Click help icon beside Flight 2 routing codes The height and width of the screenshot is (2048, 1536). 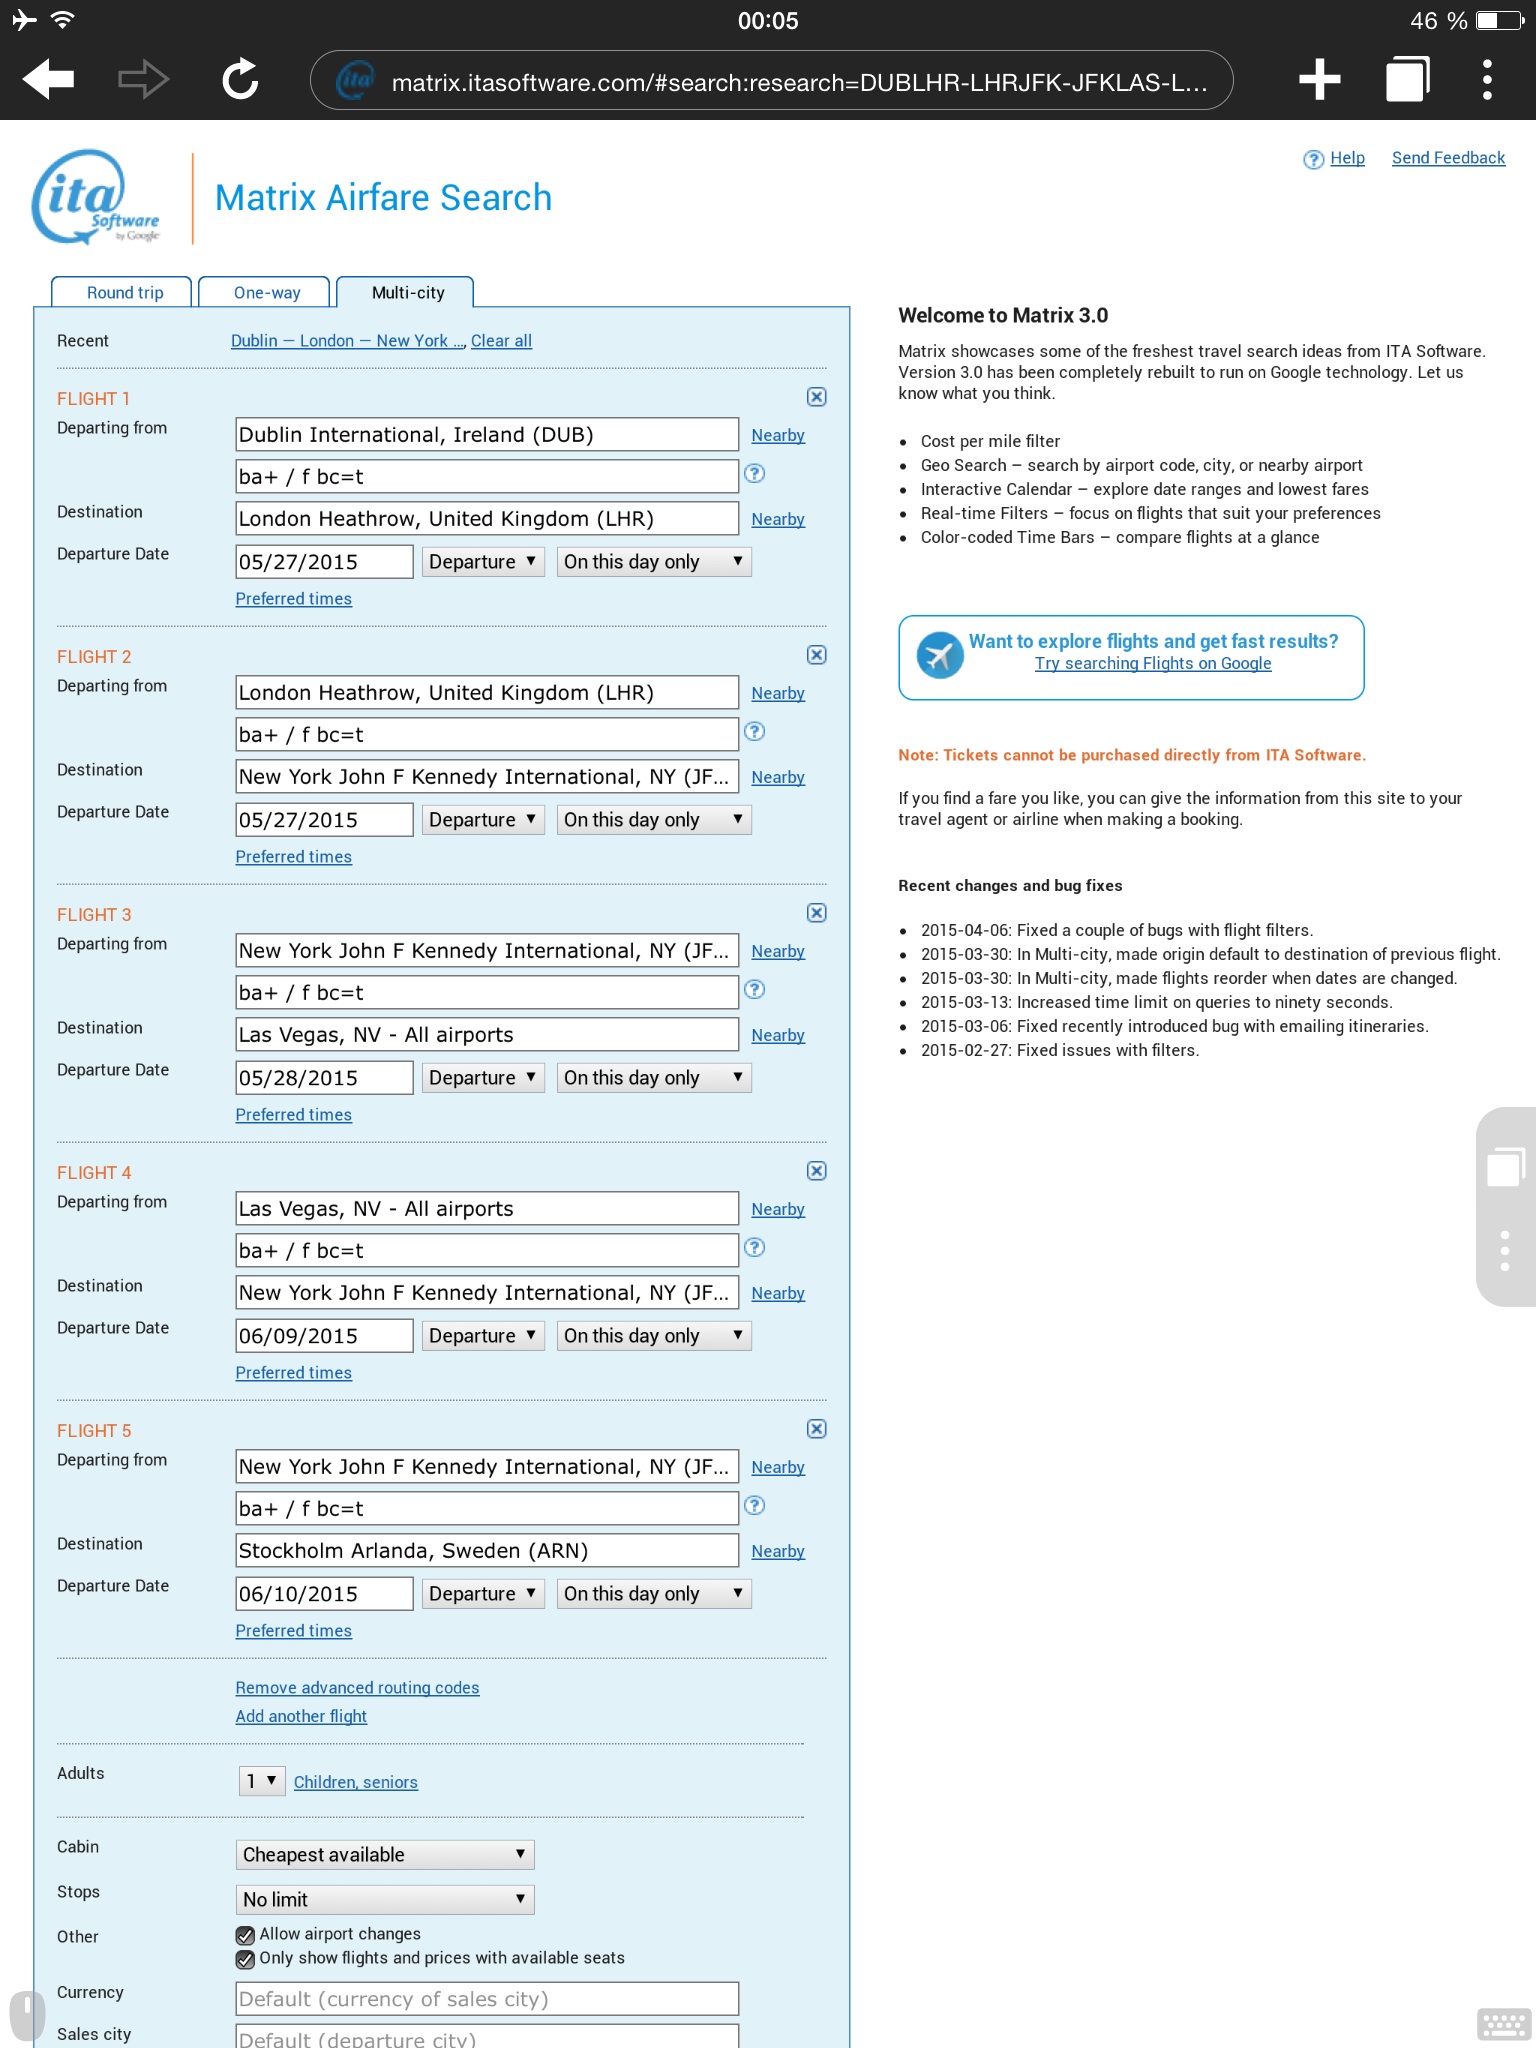755,732
